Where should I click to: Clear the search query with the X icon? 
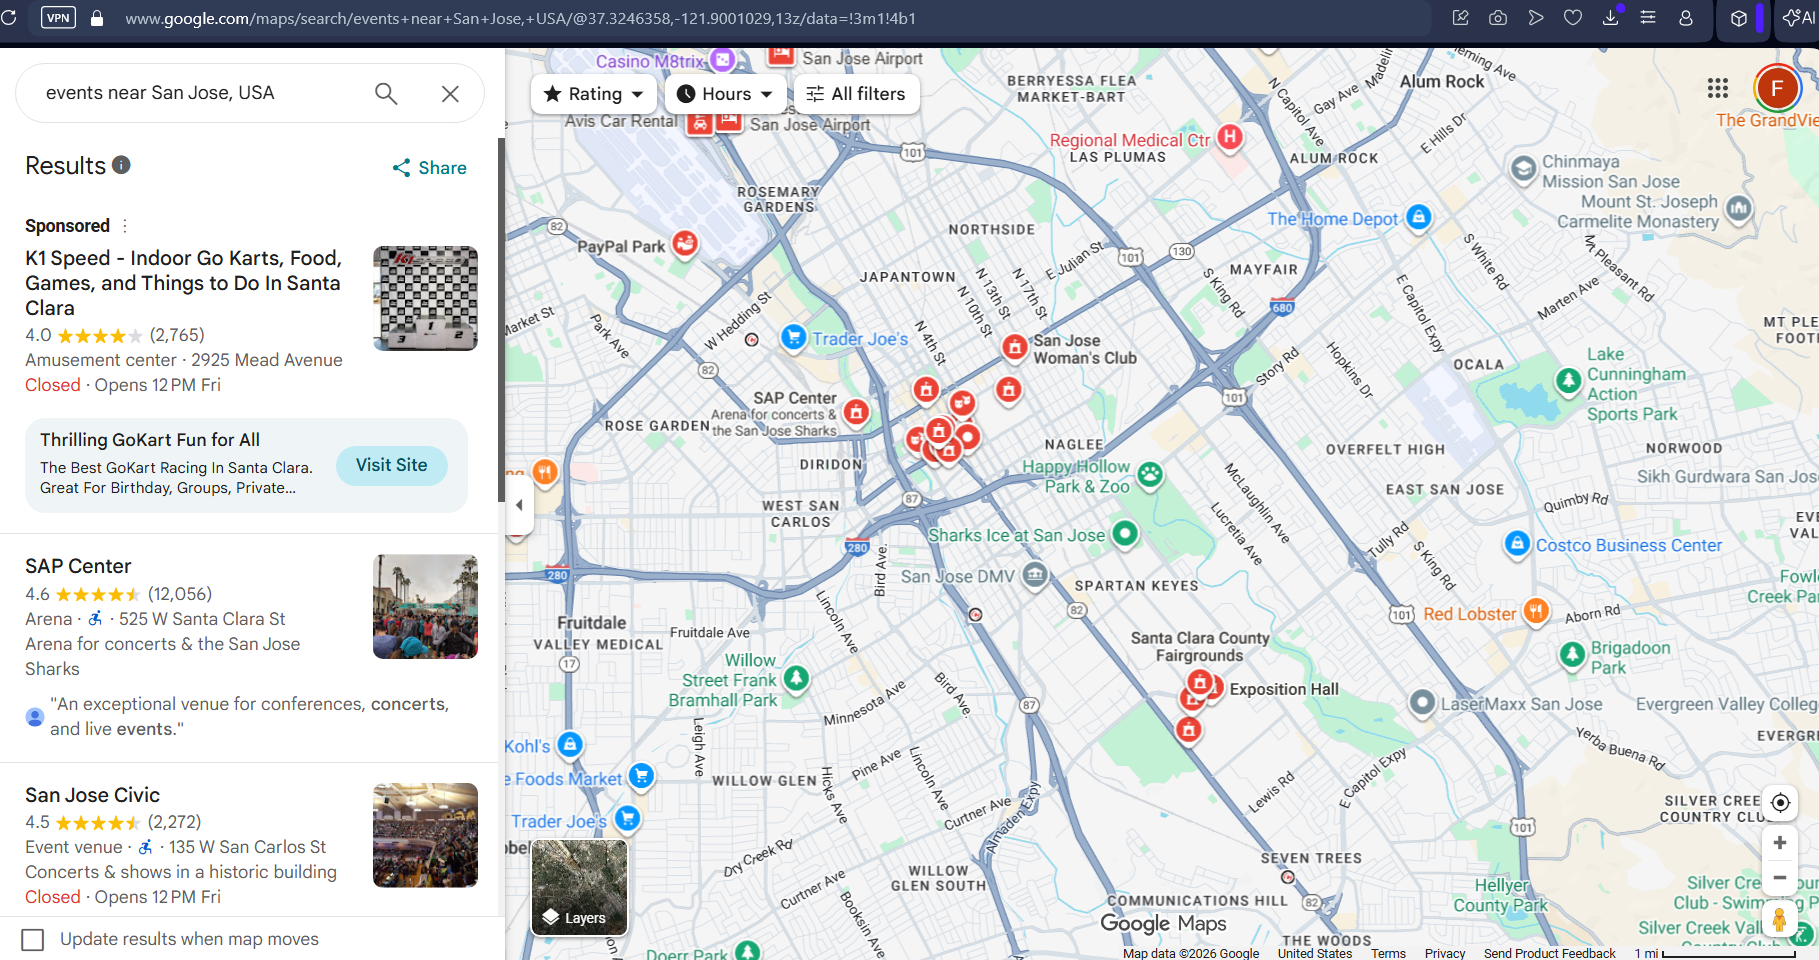coord(449,93)
